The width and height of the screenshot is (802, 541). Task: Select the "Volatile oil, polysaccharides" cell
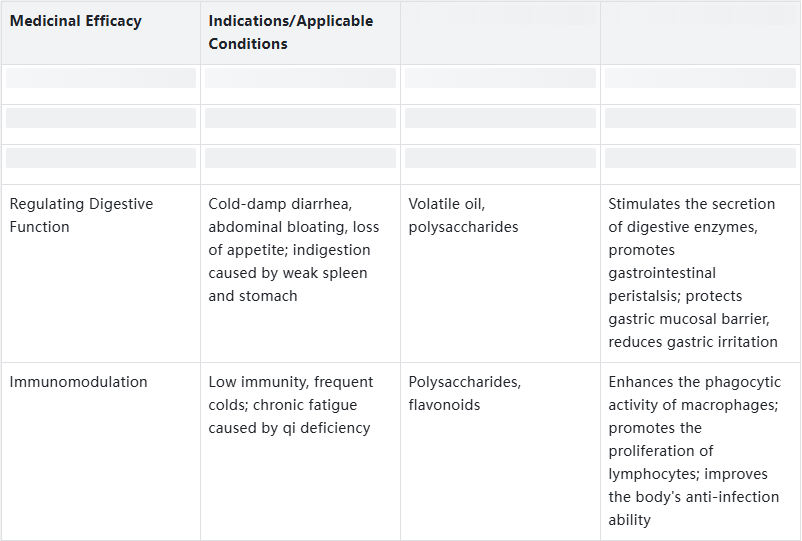pyautogui.click(x=463, y=215)
